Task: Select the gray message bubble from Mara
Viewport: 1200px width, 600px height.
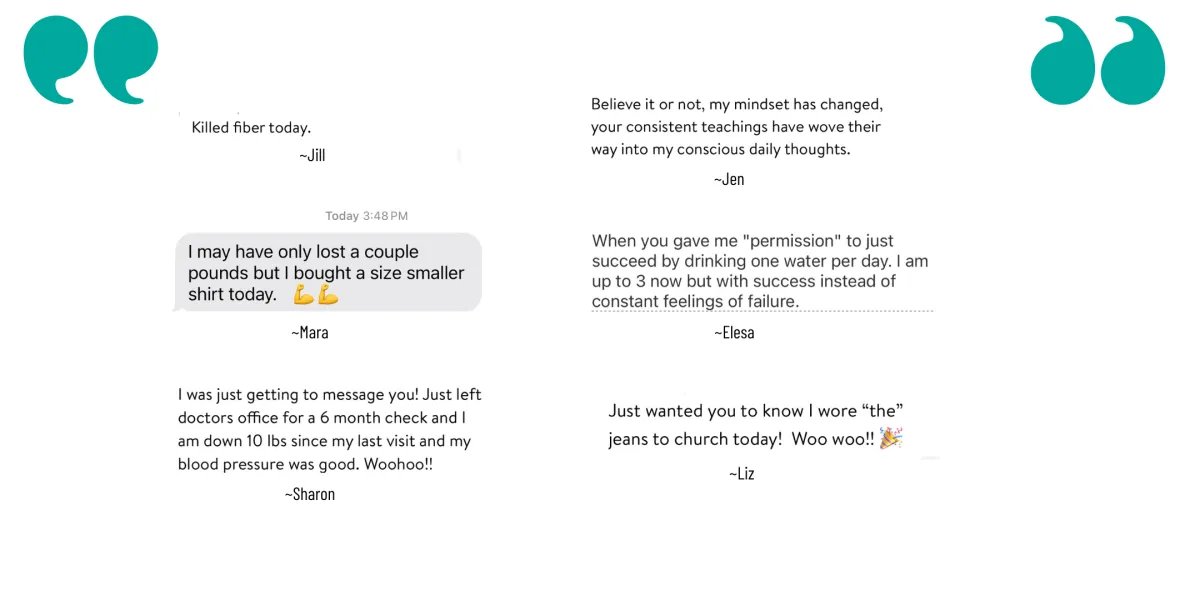Action: click(328, 273)
